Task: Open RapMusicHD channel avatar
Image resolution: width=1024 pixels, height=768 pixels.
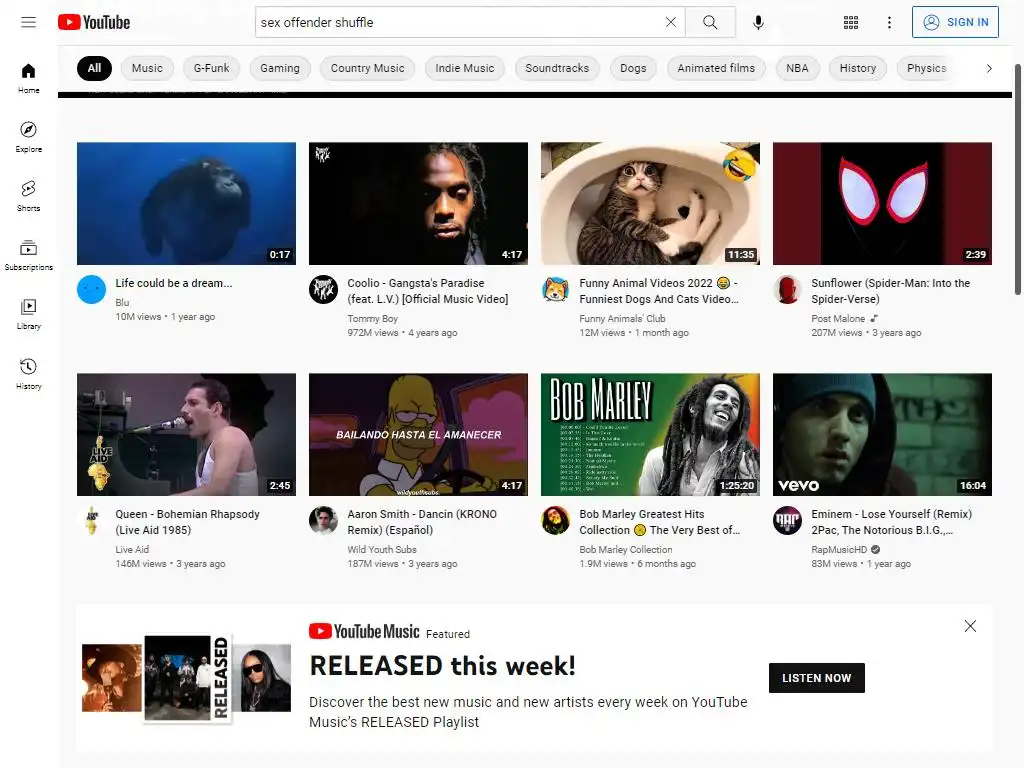Action: pos(787,520)
